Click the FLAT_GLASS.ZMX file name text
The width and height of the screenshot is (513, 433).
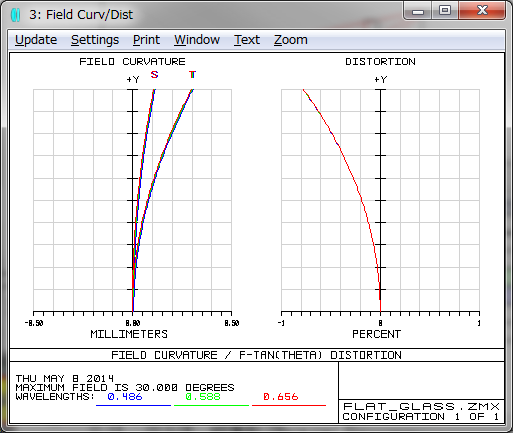(x=422, y=407)
